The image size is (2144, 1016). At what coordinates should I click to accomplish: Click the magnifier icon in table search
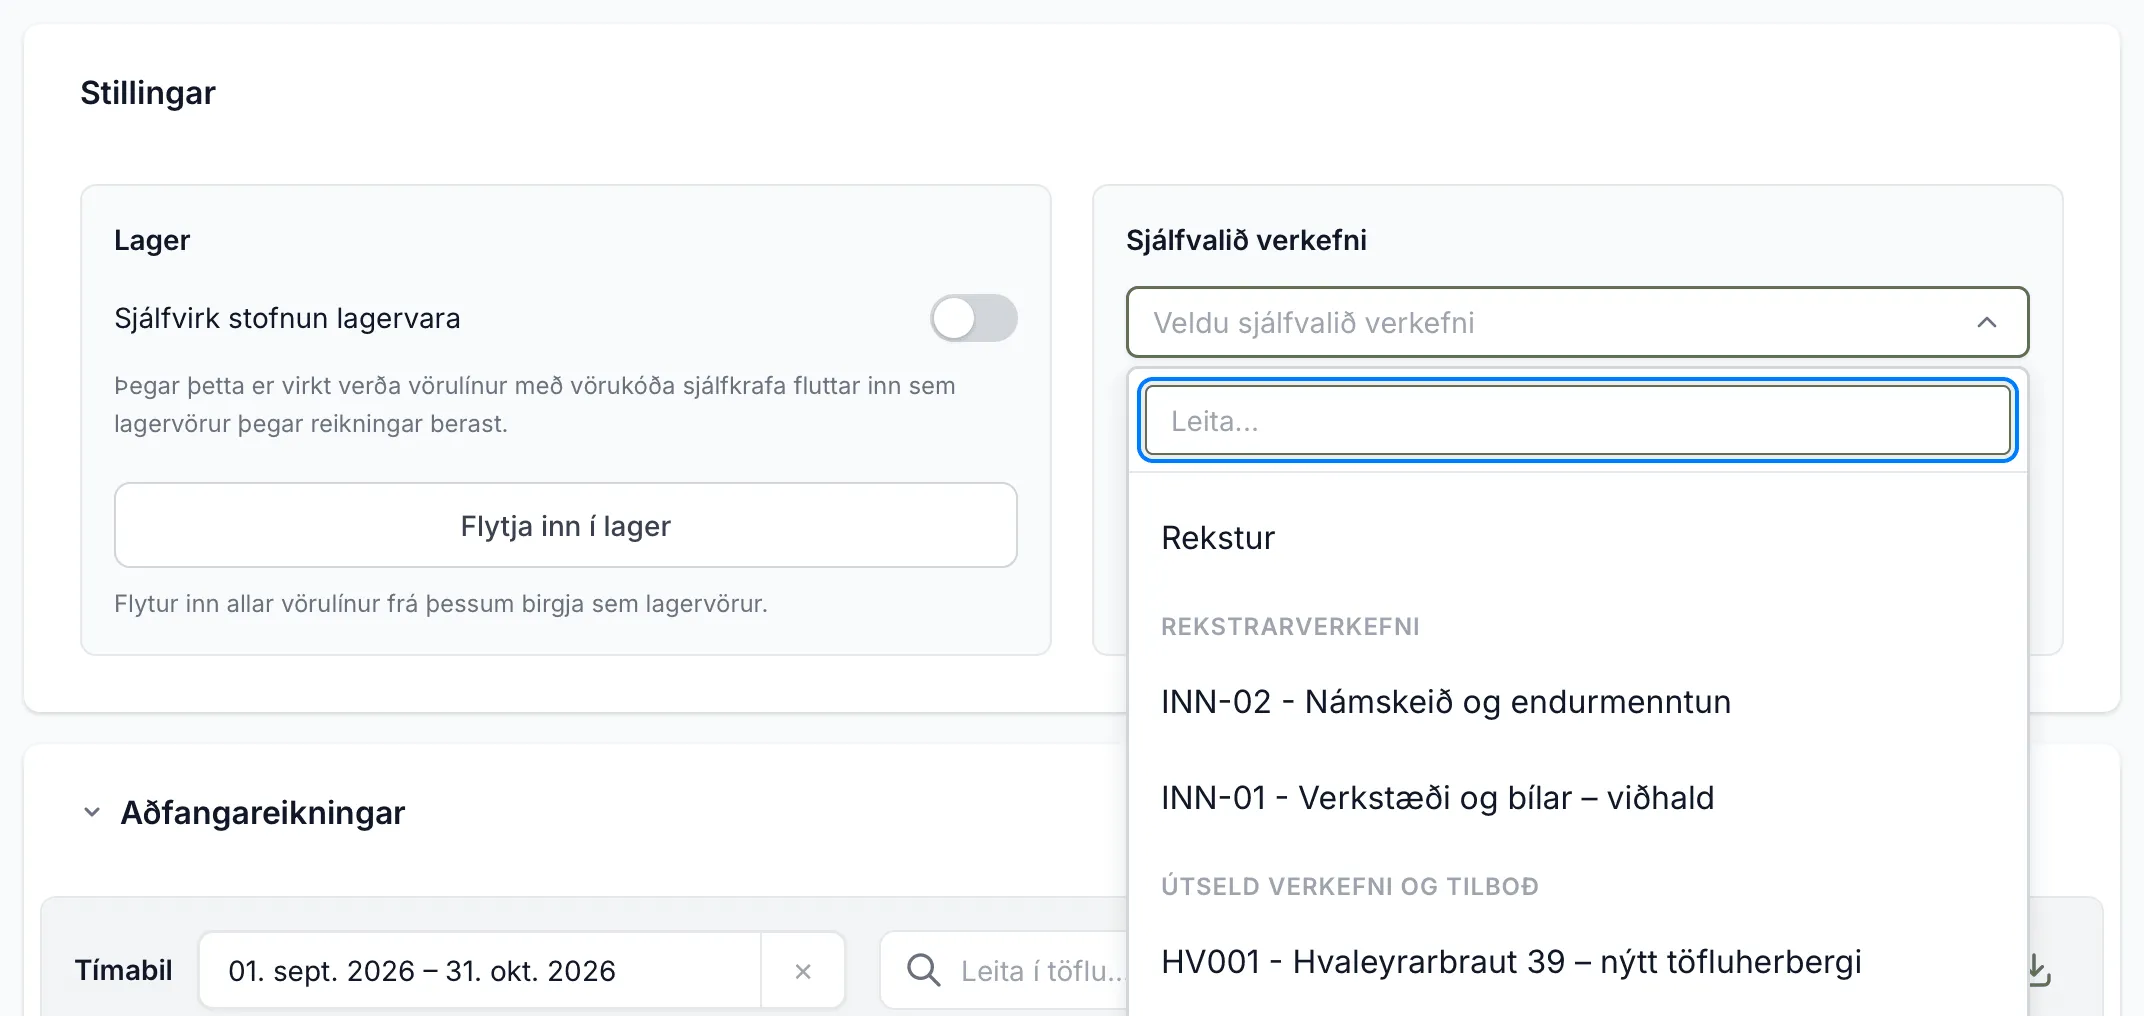[923, 970]
